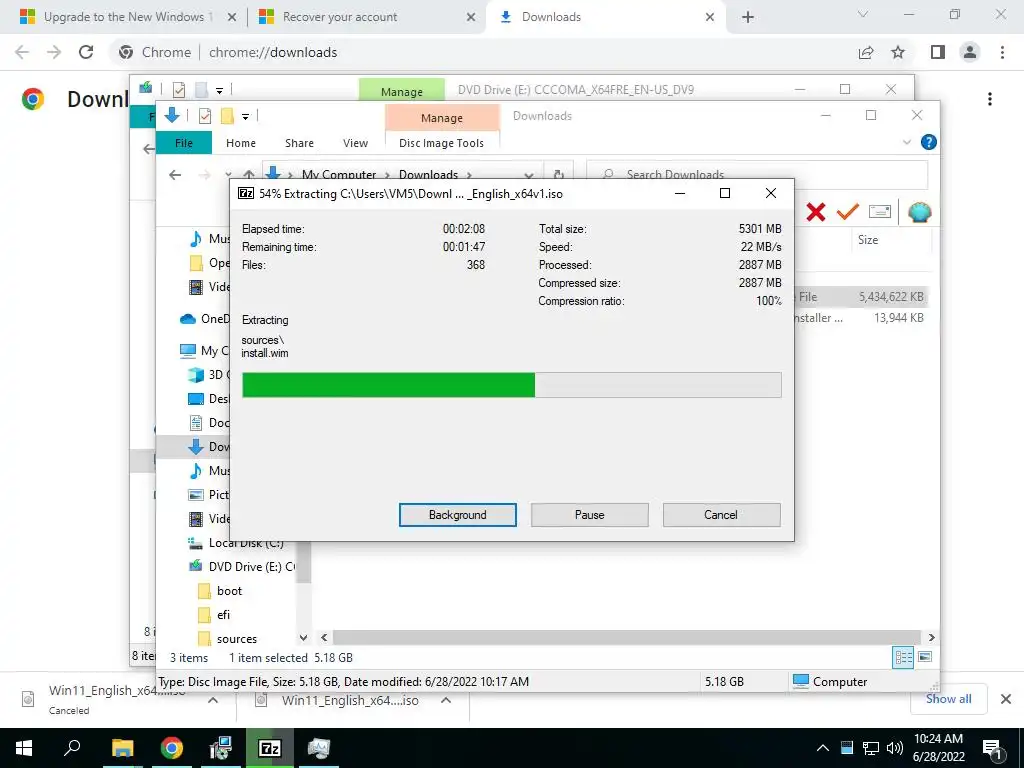Open explorer Help question mark
This screenshot has width=1024, height=768.
(x=928, y=142)
